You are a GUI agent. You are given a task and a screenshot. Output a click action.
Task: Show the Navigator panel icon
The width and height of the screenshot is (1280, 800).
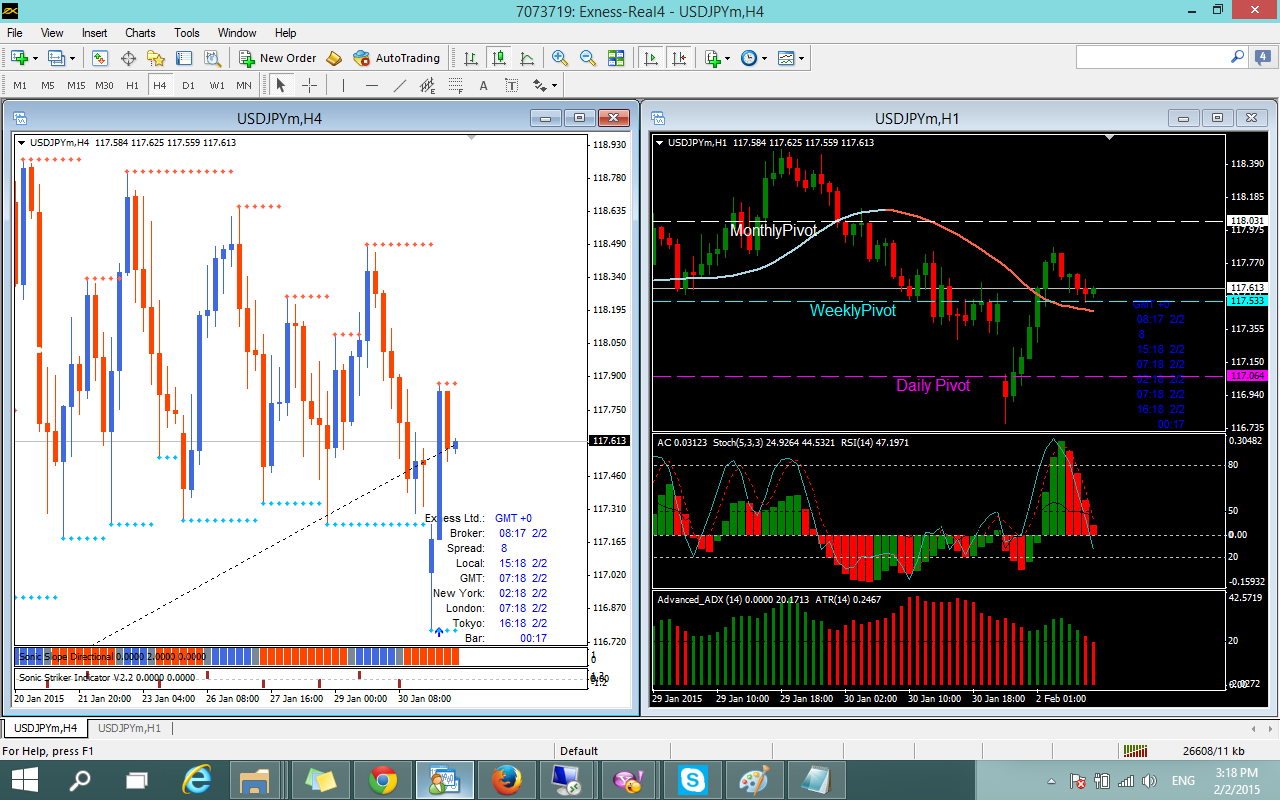pyautogui.click(x=156, y=58)
